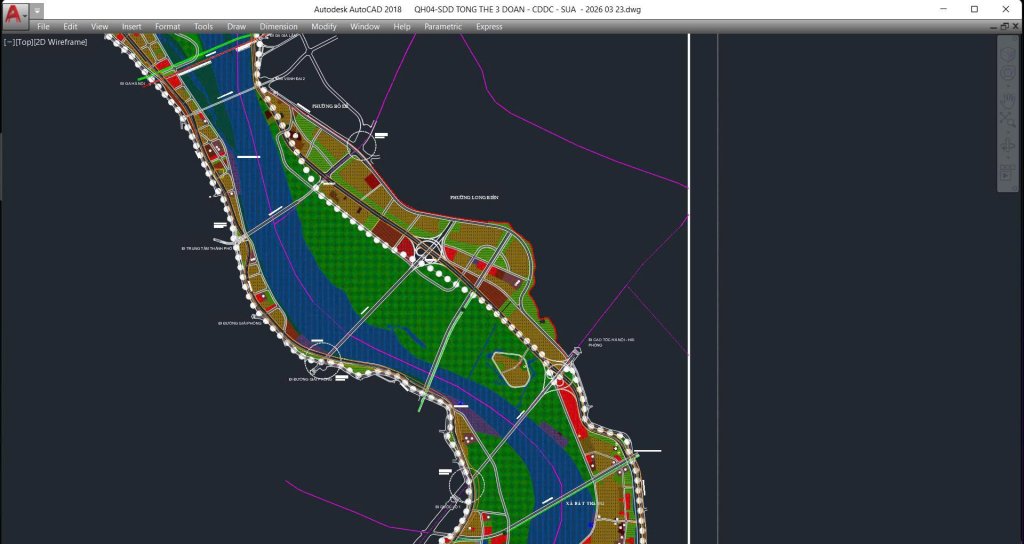Select the XÃ BÁT TRÀNG text label
1024x544 pixels.
[584, 504]
